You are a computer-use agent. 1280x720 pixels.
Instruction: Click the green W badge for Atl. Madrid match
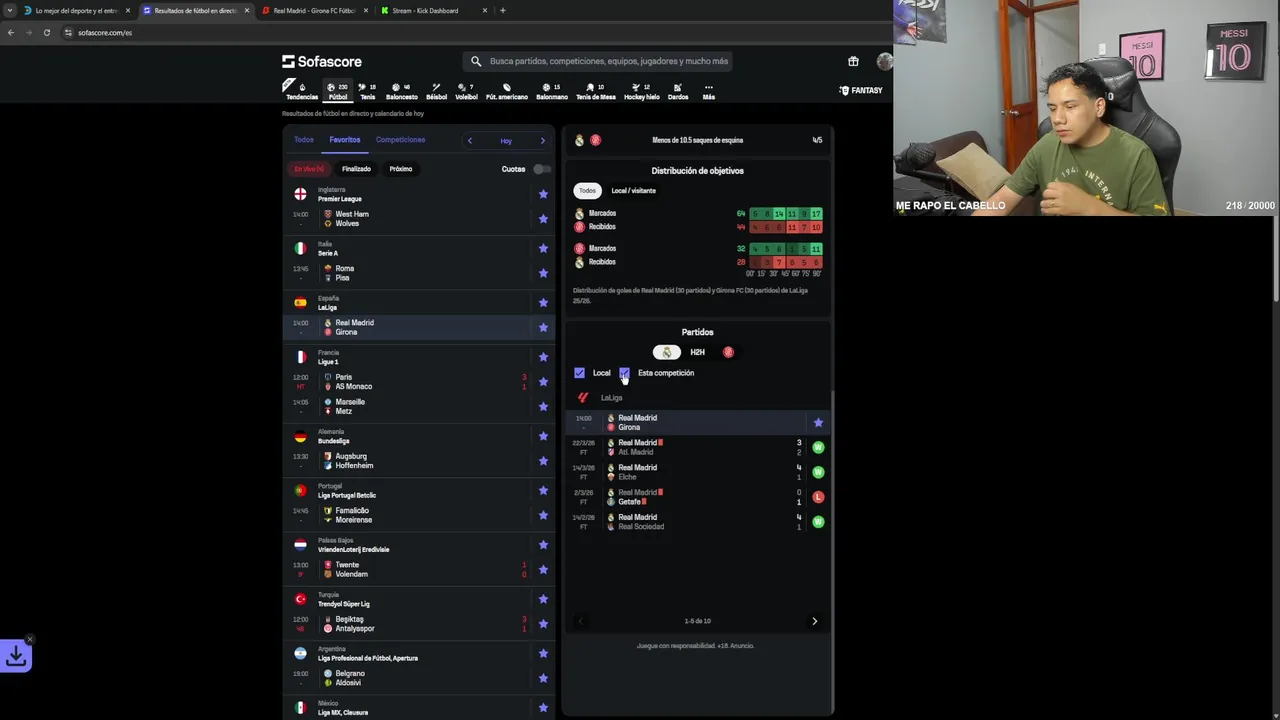coord(818,447)
